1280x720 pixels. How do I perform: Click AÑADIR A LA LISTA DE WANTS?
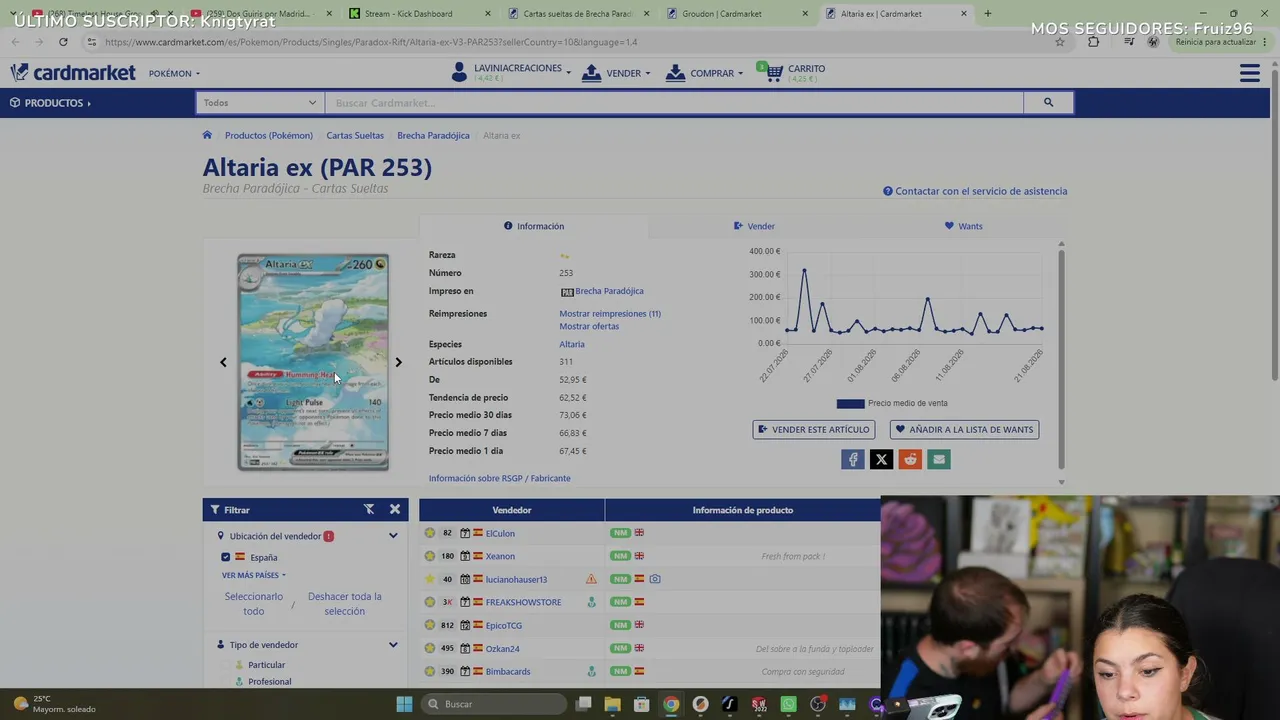point(964,429)
